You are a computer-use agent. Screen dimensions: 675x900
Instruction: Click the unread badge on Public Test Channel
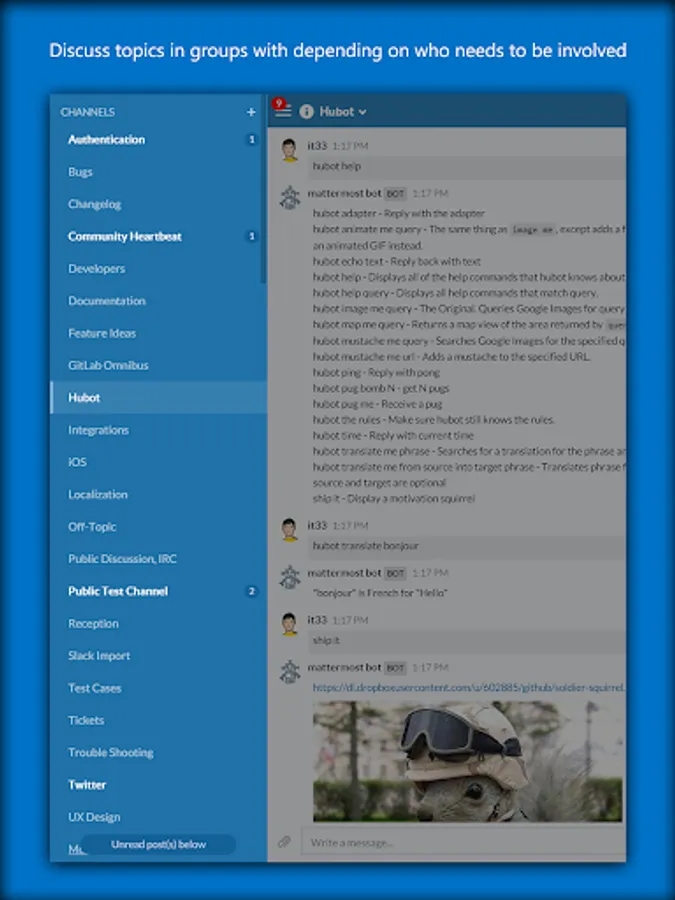(x=251, y=591)
